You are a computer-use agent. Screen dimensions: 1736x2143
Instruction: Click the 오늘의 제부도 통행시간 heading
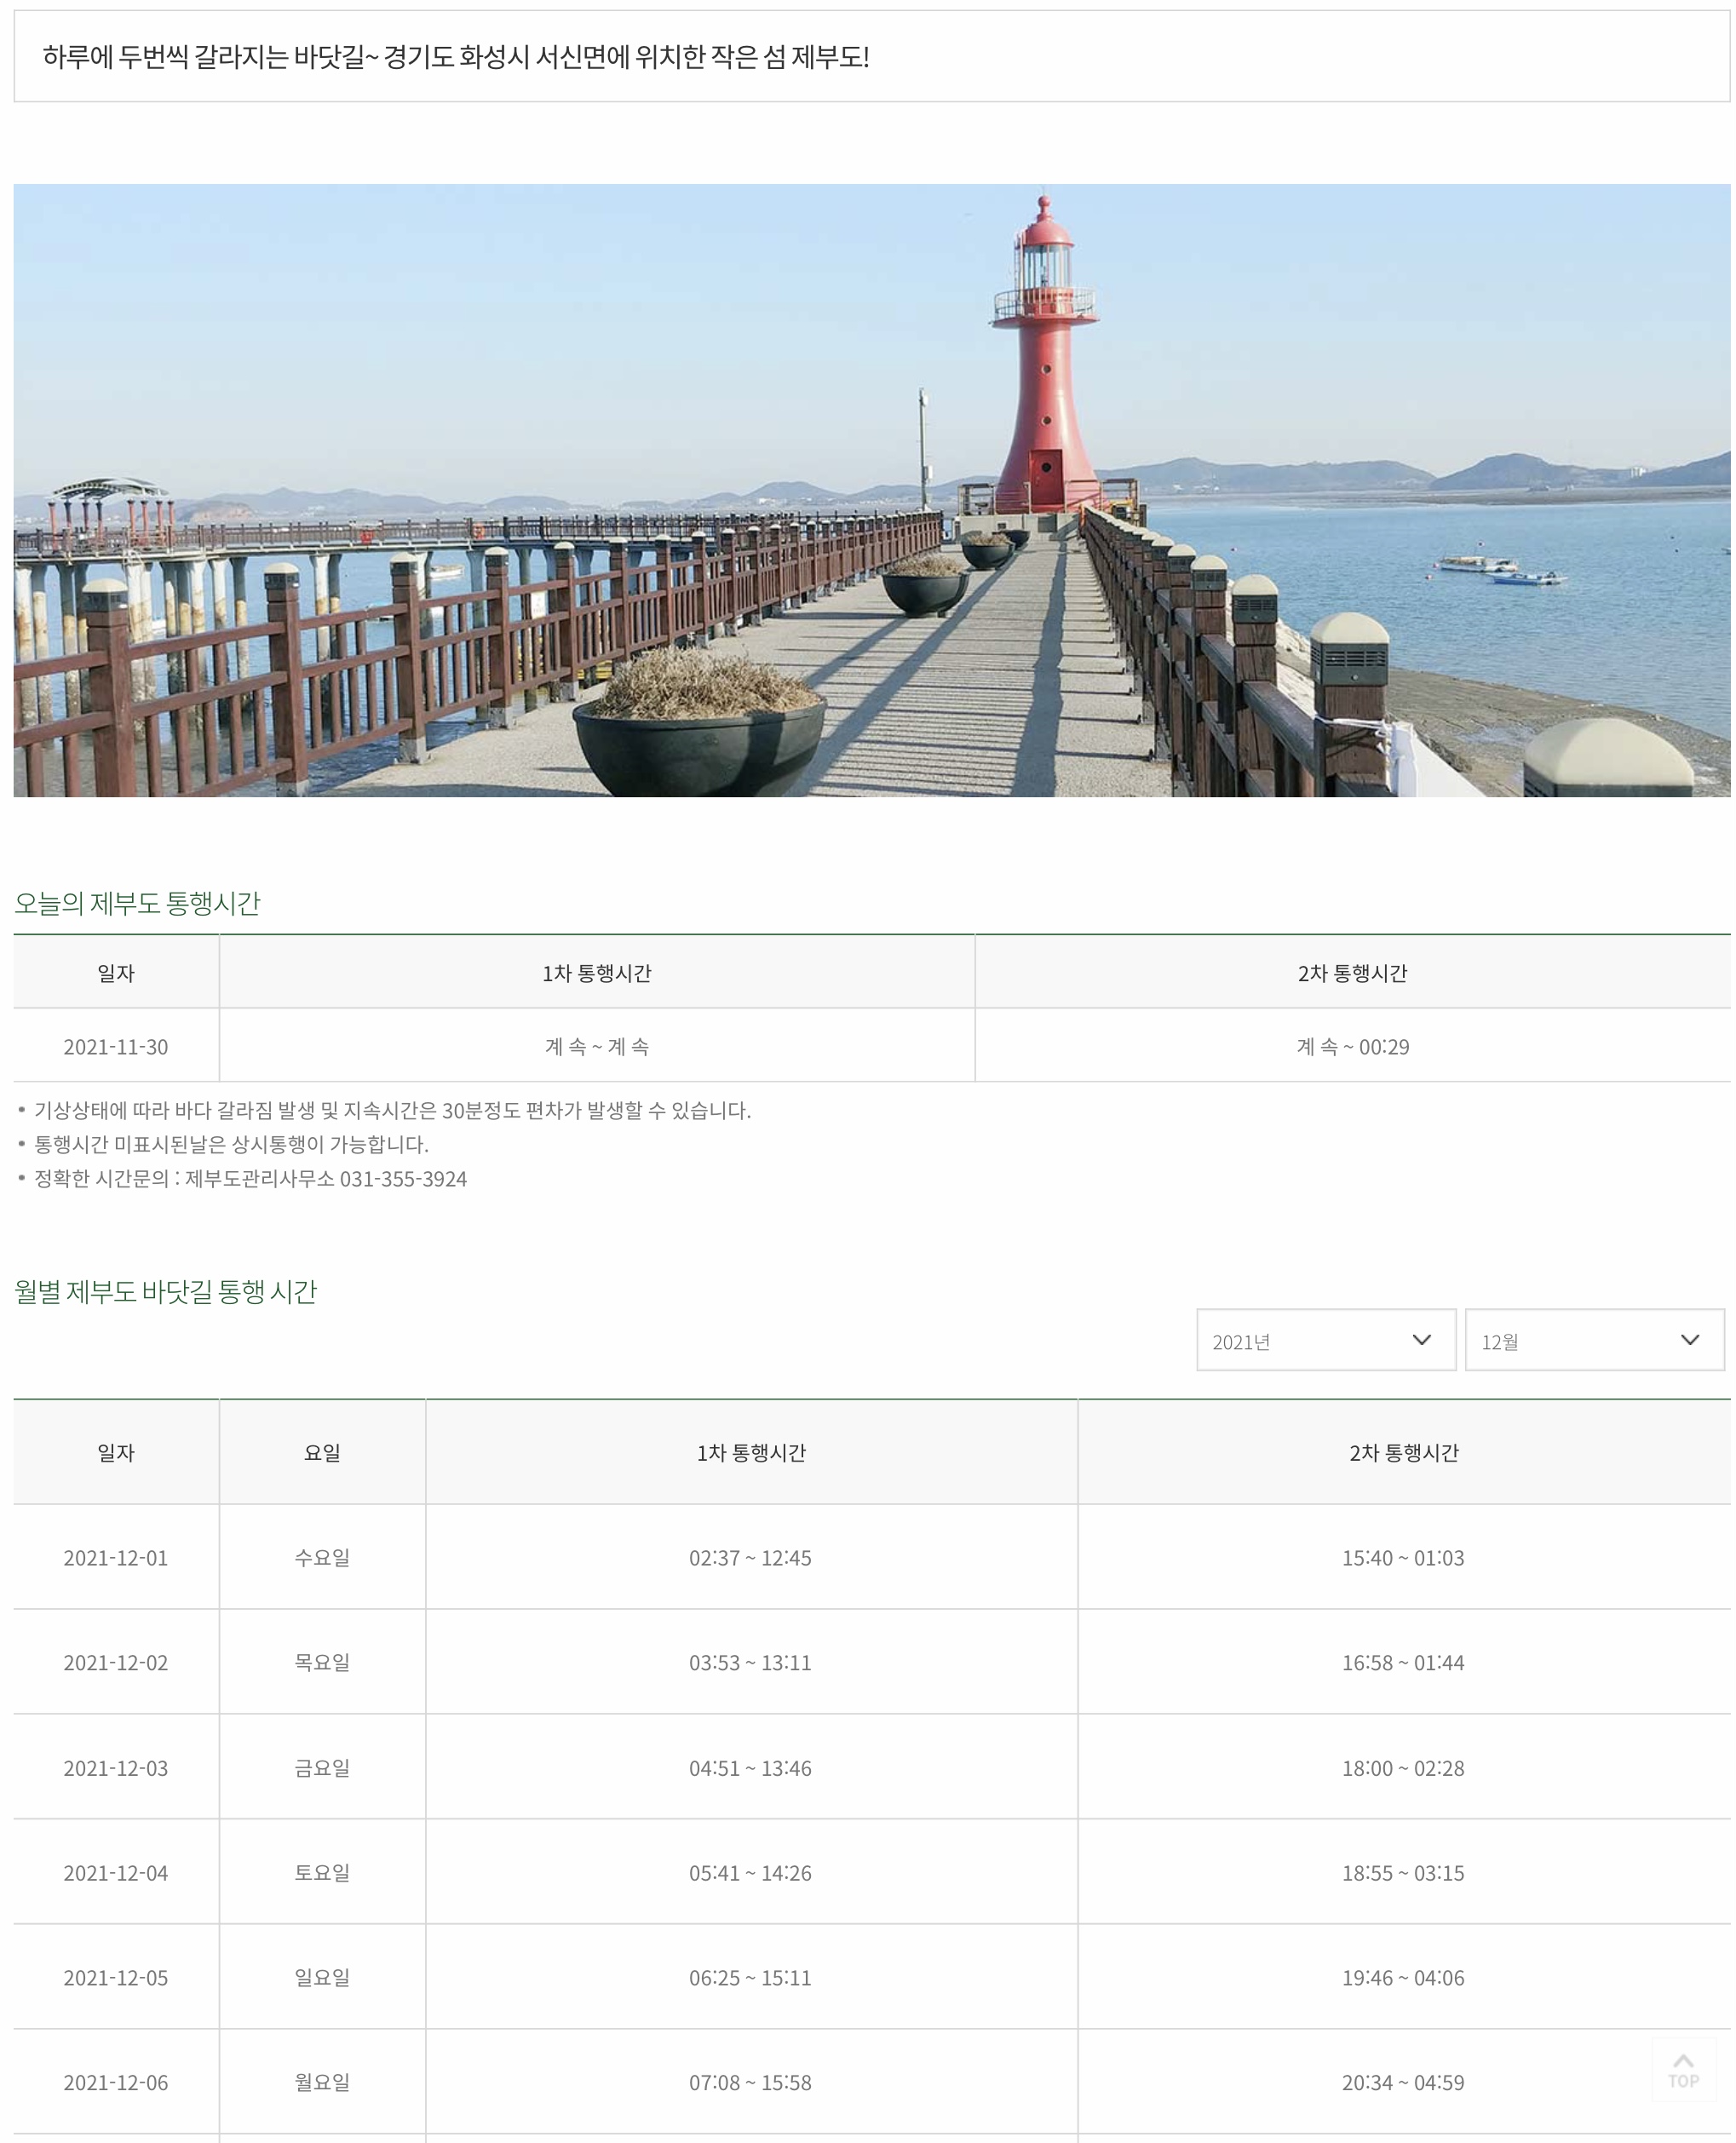pos(137,903)
